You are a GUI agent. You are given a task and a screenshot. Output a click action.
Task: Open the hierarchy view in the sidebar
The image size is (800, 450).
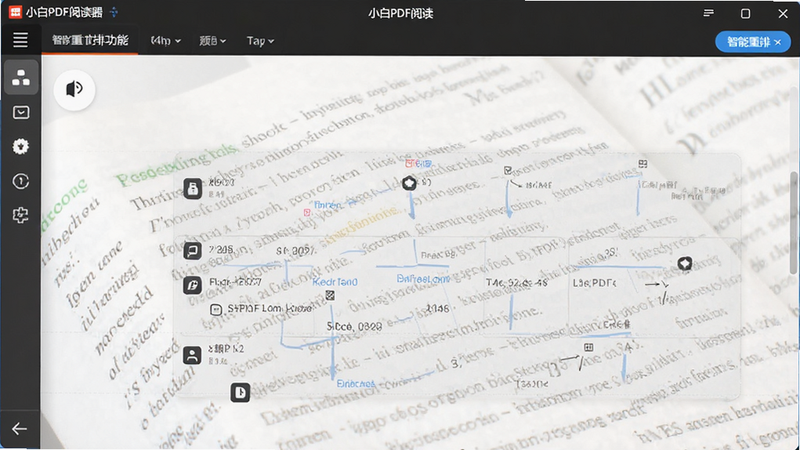point(21,78)
